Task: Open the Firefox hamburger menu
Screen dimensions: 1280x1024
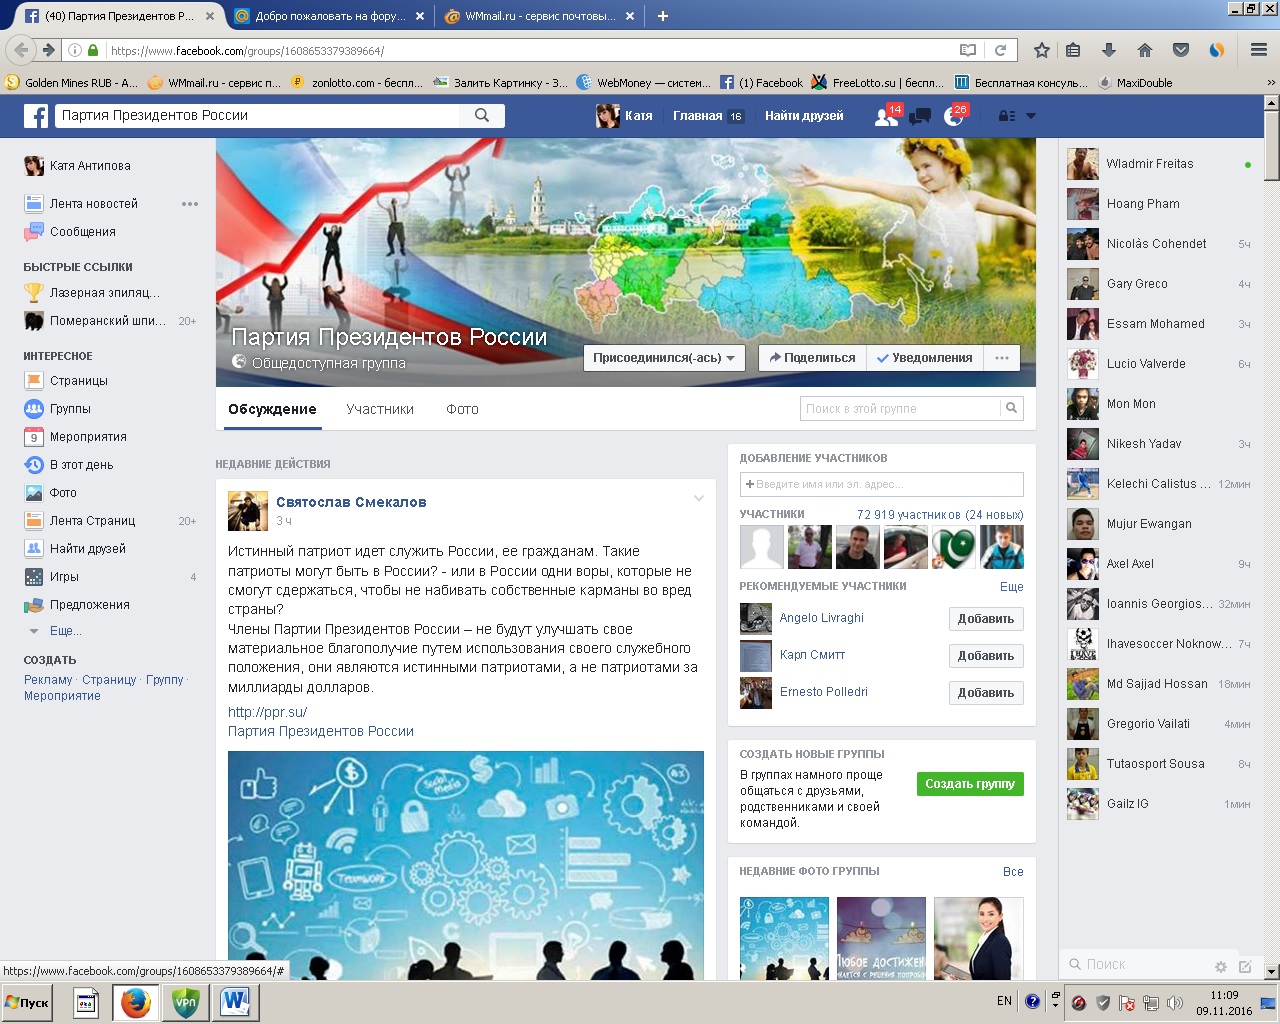Action: click(1259, 50)
